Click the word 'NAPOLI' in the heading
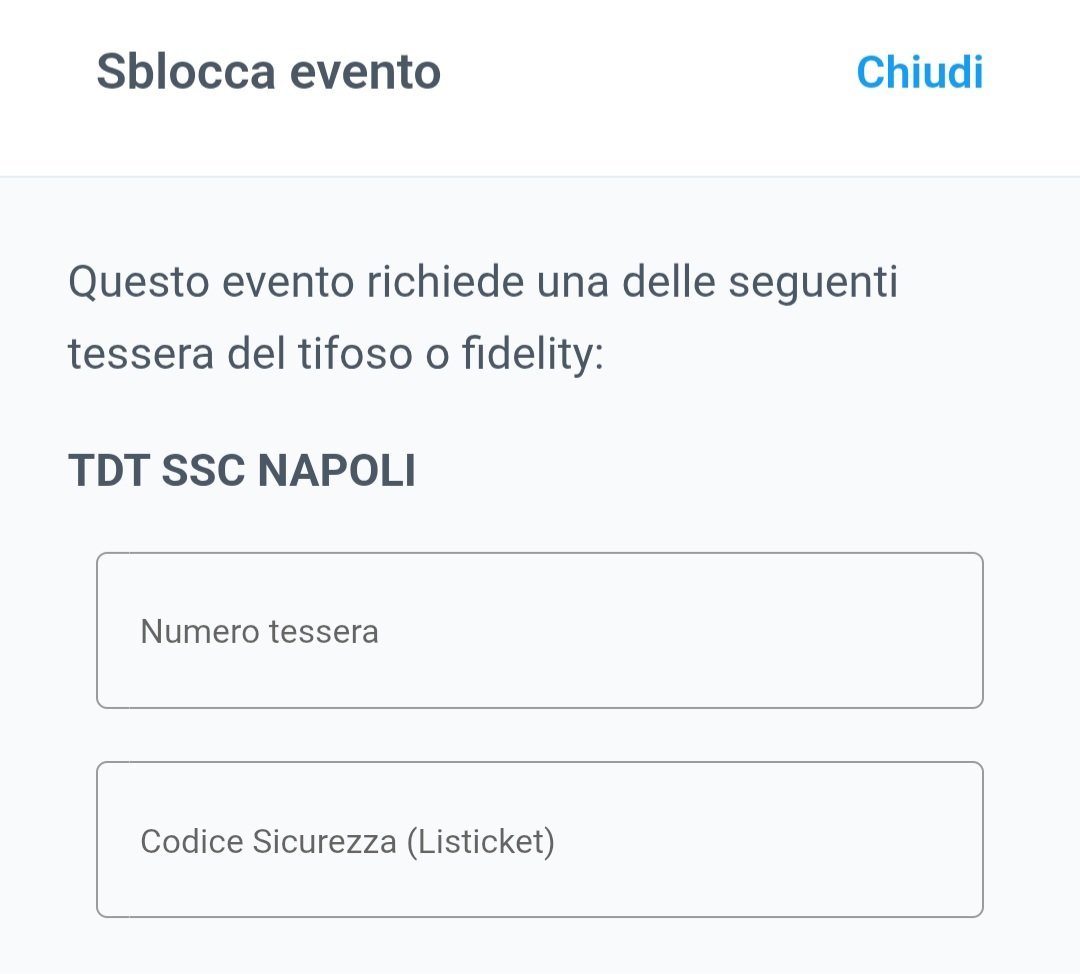Image resolution: width=1080 pixels, height=974 pixels. [336, 471]
